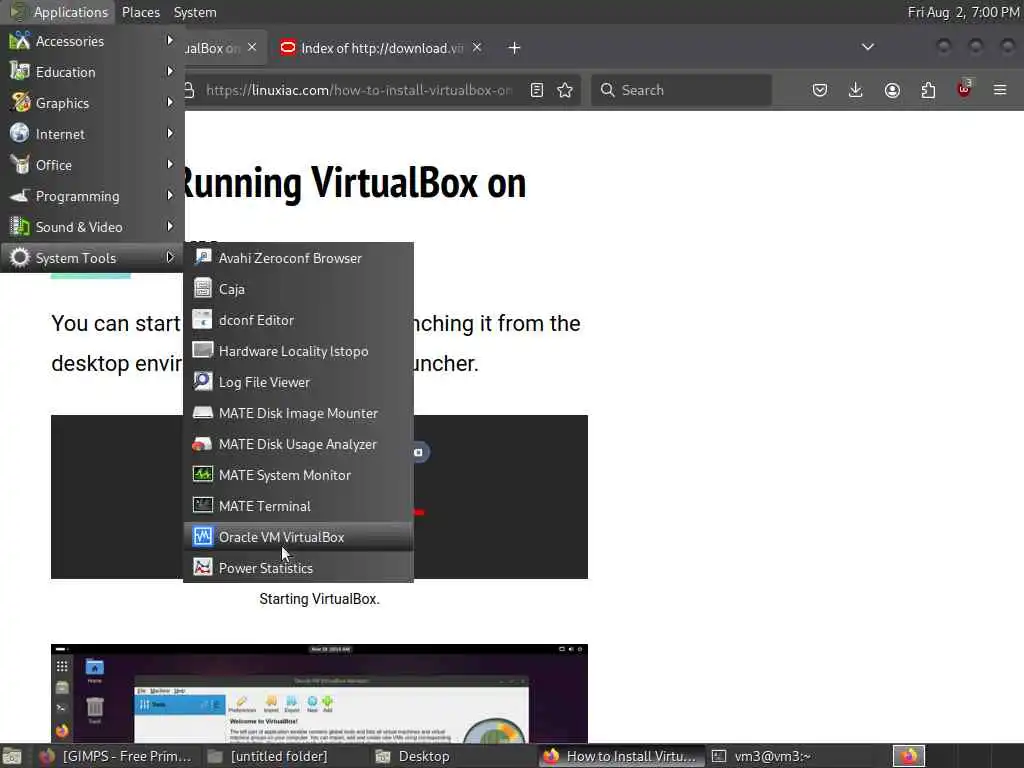Click the MATE Disk Usage Analyzer icon
The height and width of the screenshot is (768, 1024).
[x=202, y=444]
